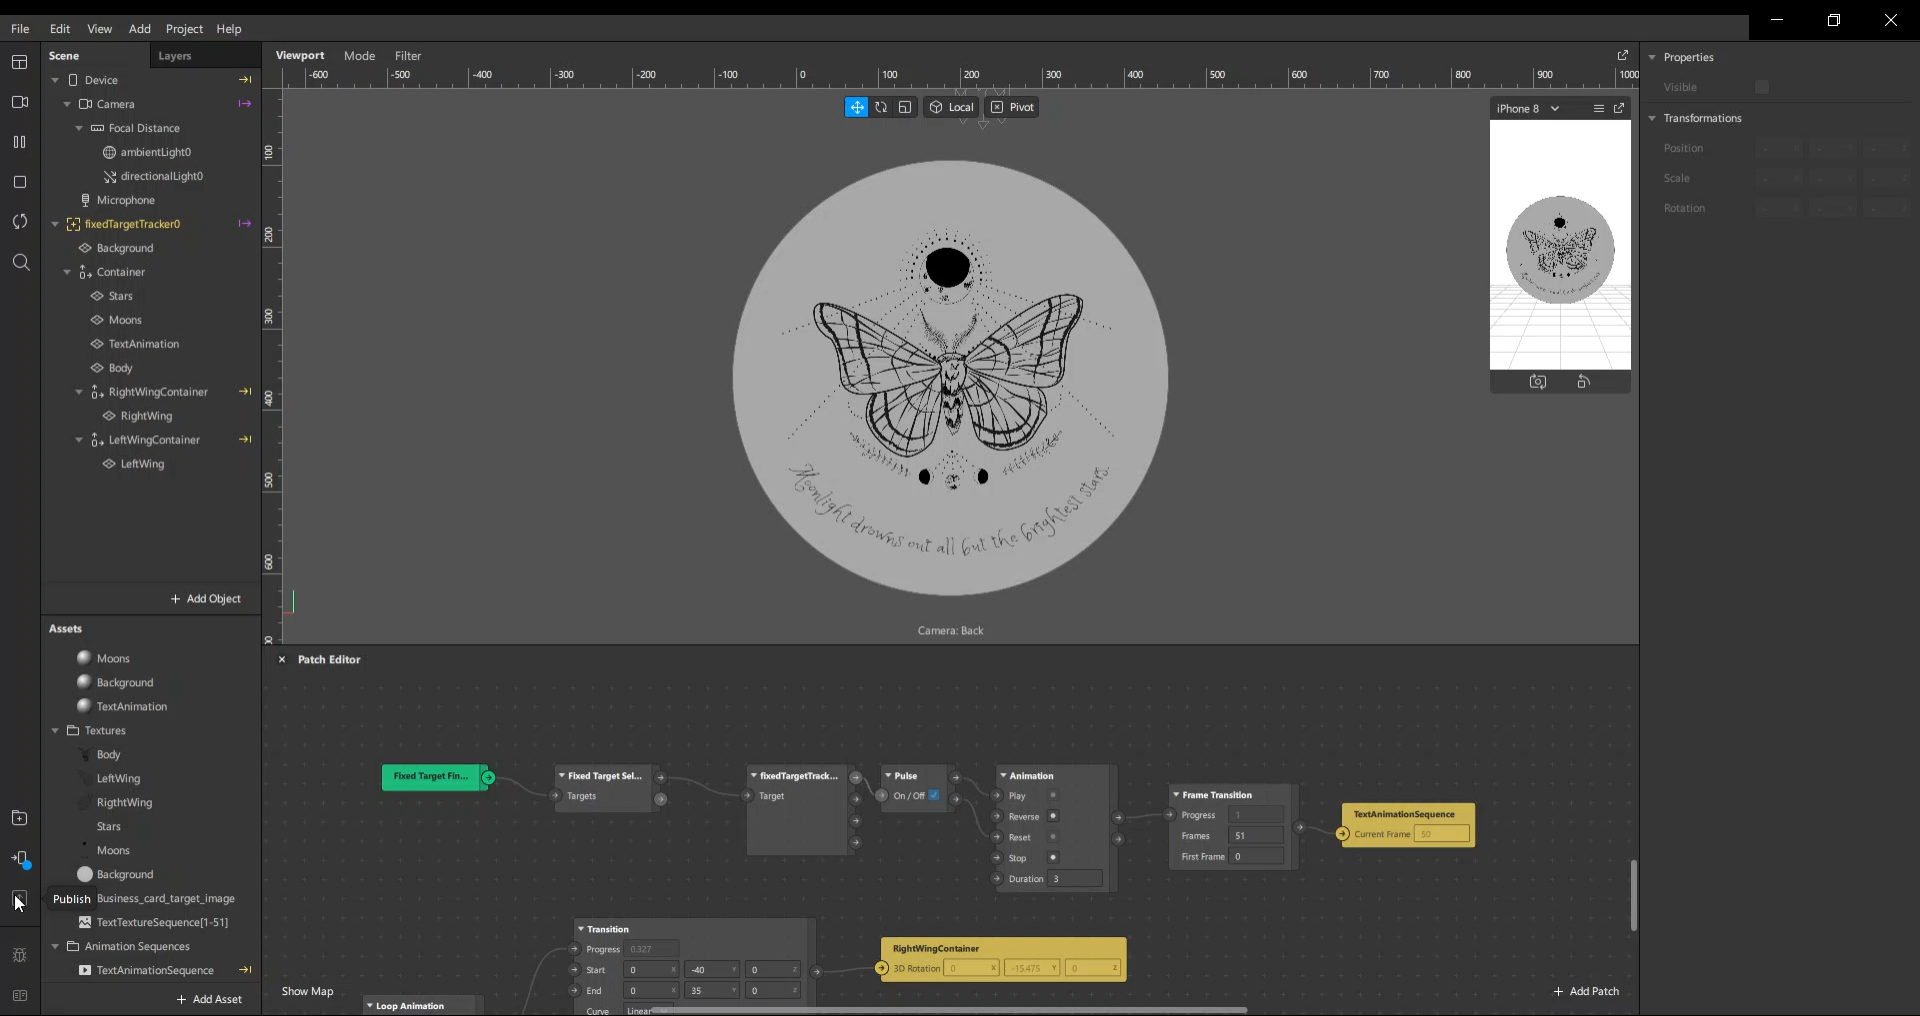This screenshot has height=1016, width=1920.
Task: Collapse the Container node
Action: point(67,272)
